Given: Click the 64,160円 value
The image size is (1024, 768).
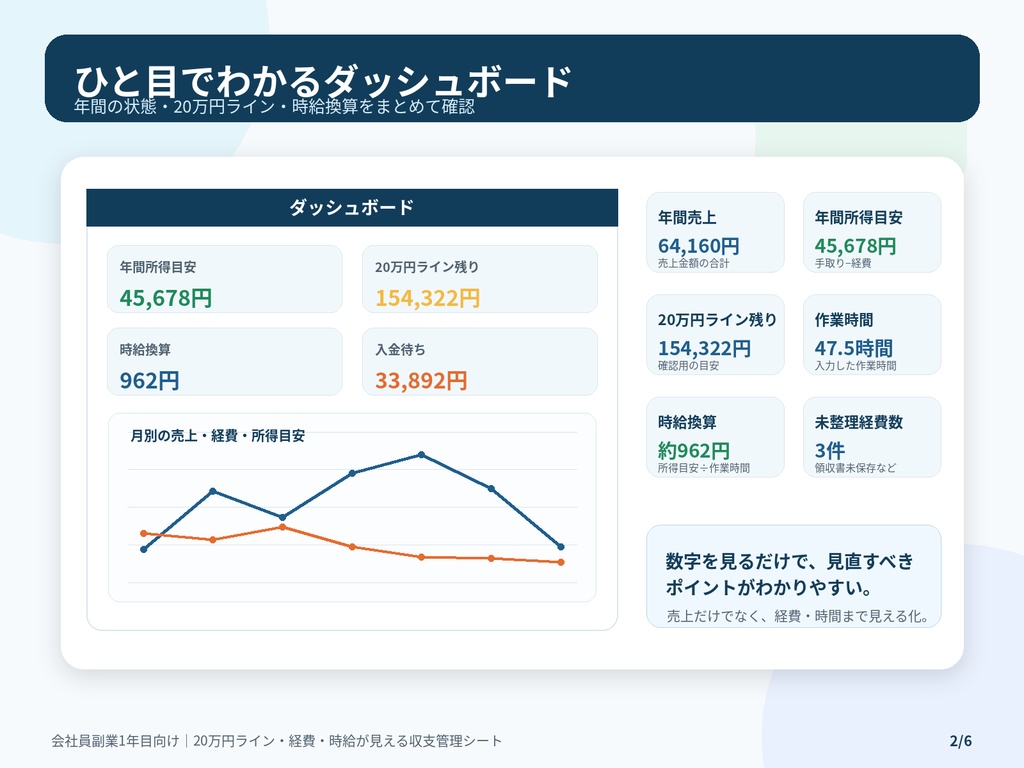Looking at the screenshot, I should point(699,246).
